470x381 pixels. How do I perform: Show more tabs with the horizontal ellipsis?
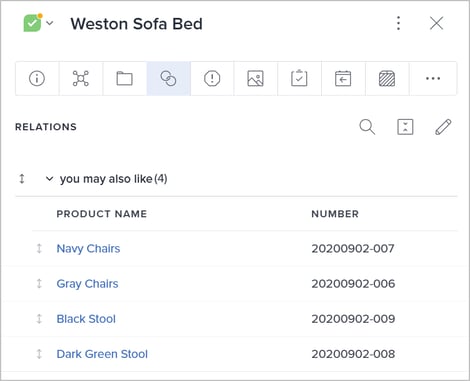433,79
